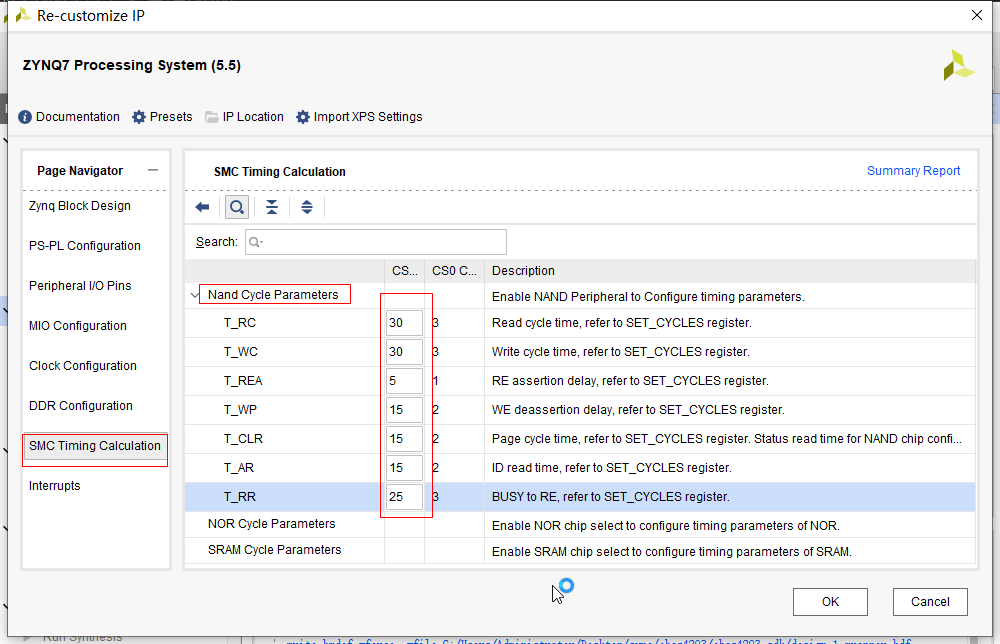Click the T_WP value field
This screenshot has width=1000, height=644.
click(404, 410)
